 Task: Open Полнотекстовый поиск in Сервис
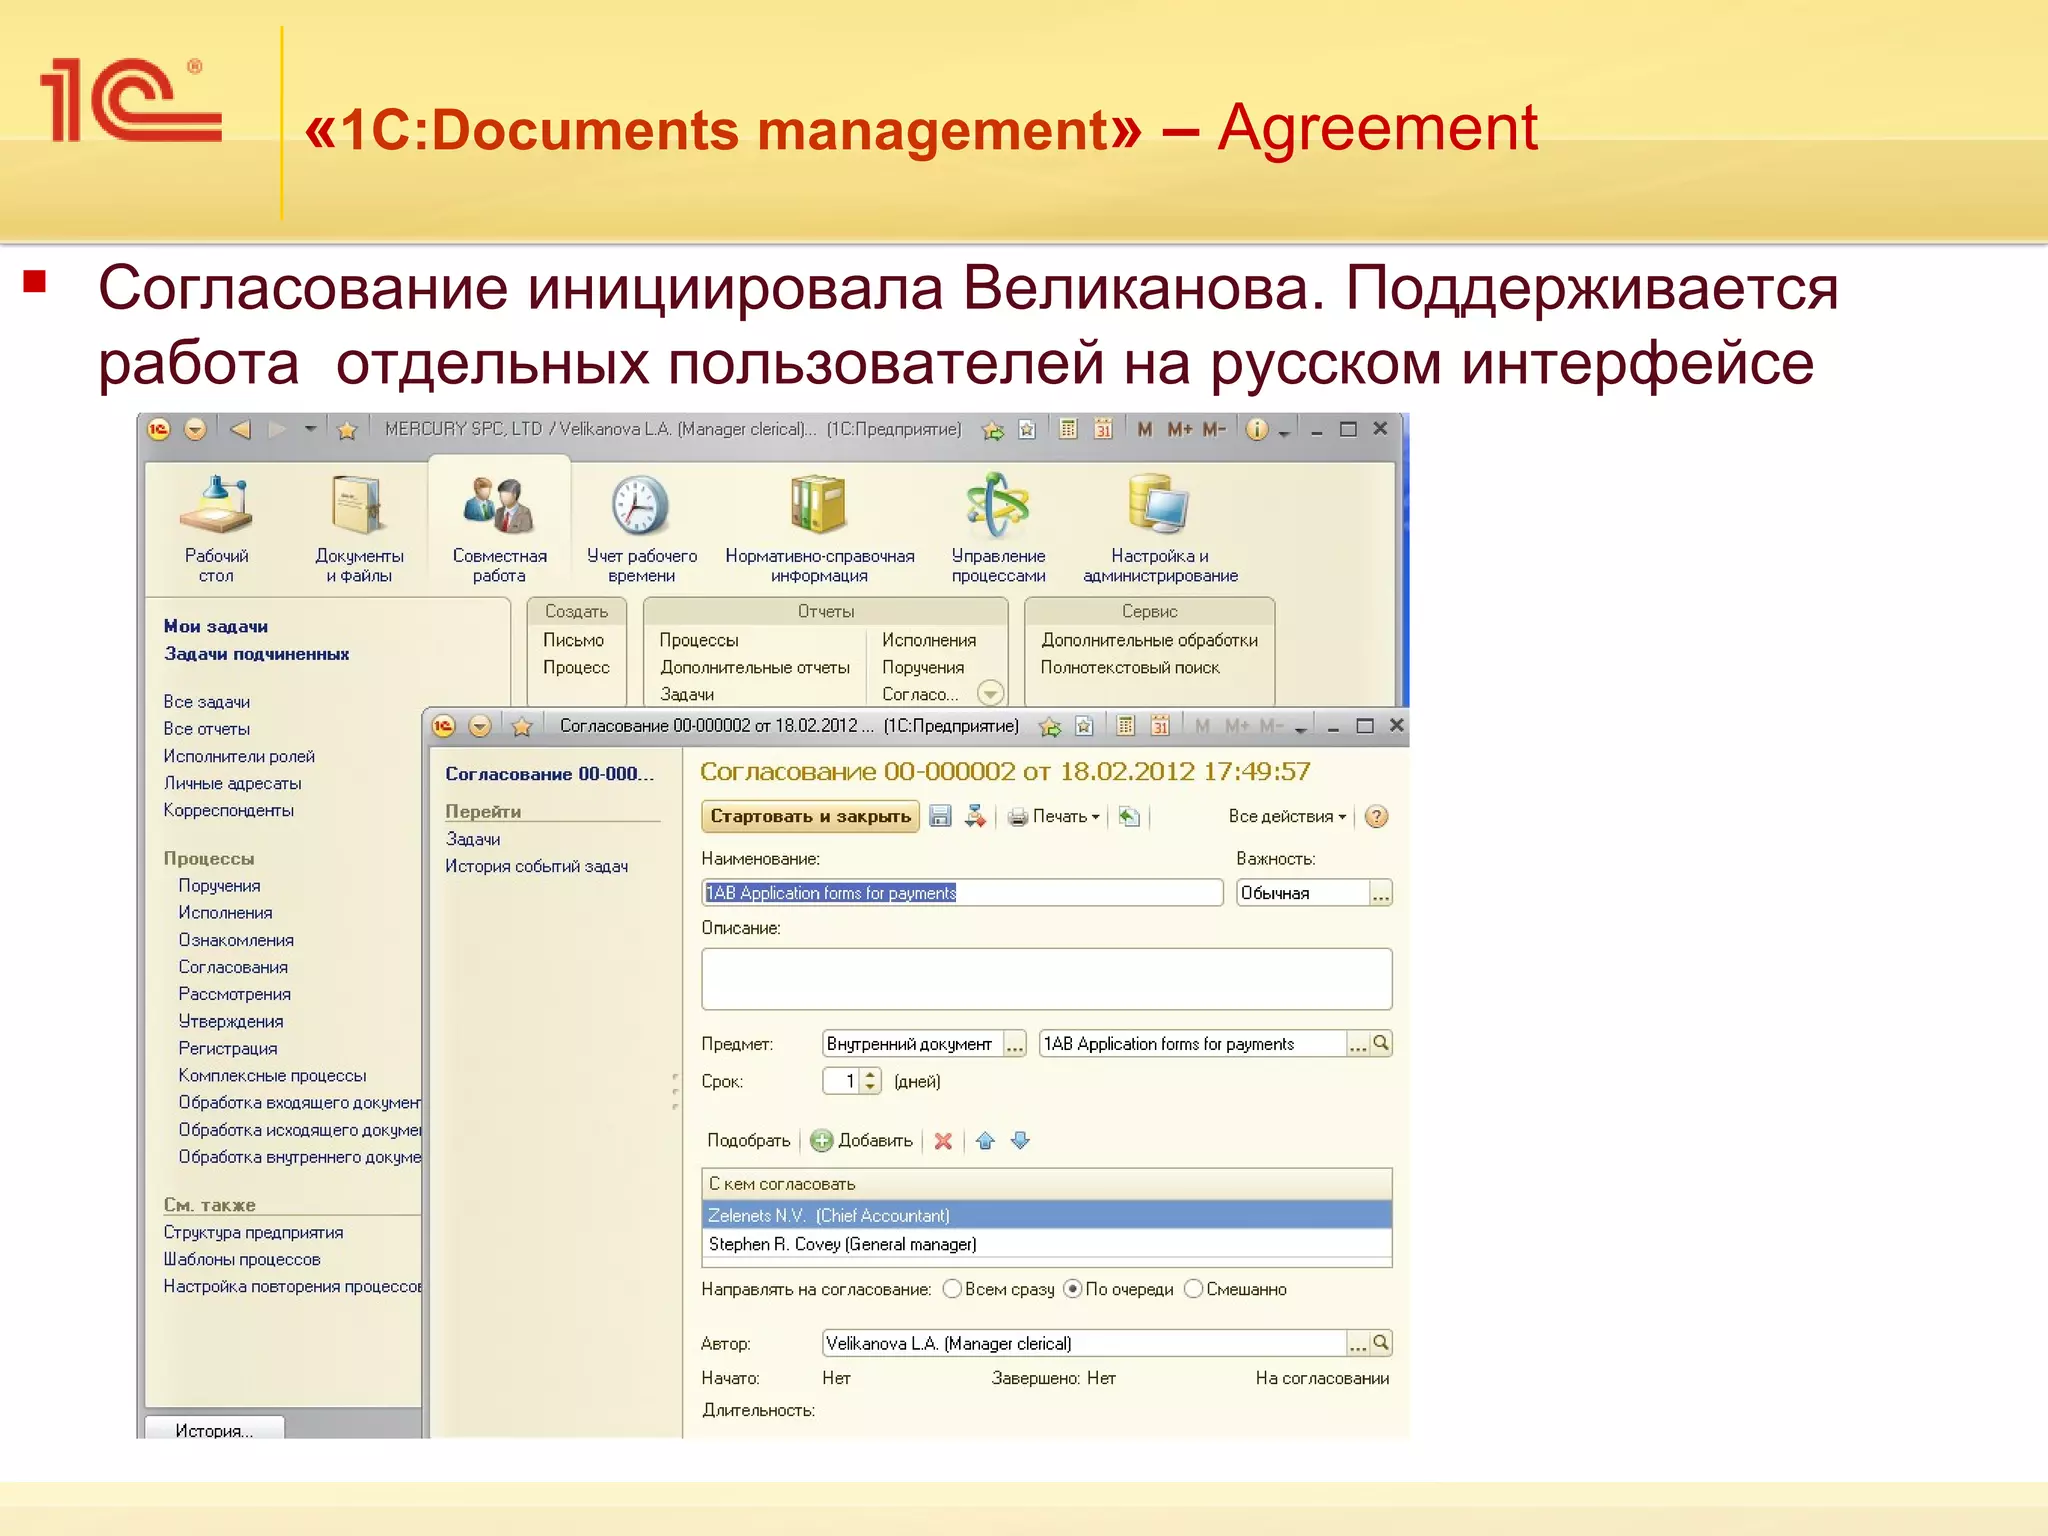1130,667
